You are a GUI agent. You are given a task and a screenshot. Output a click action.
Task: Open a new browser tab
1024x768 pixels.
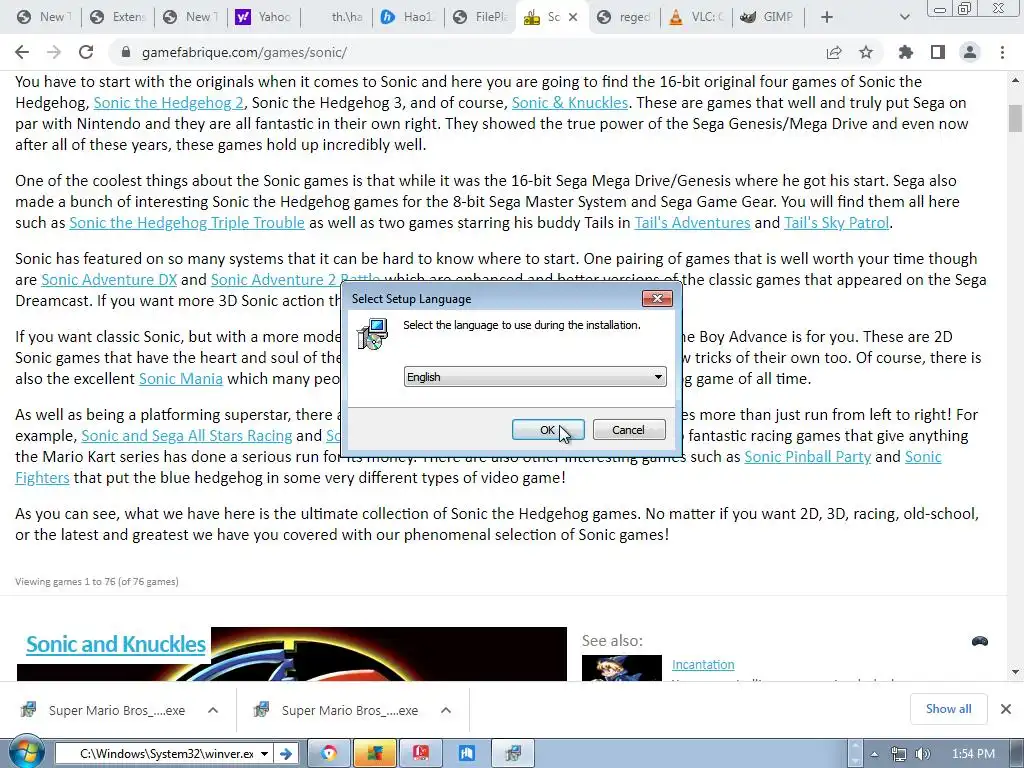(827, 17)
